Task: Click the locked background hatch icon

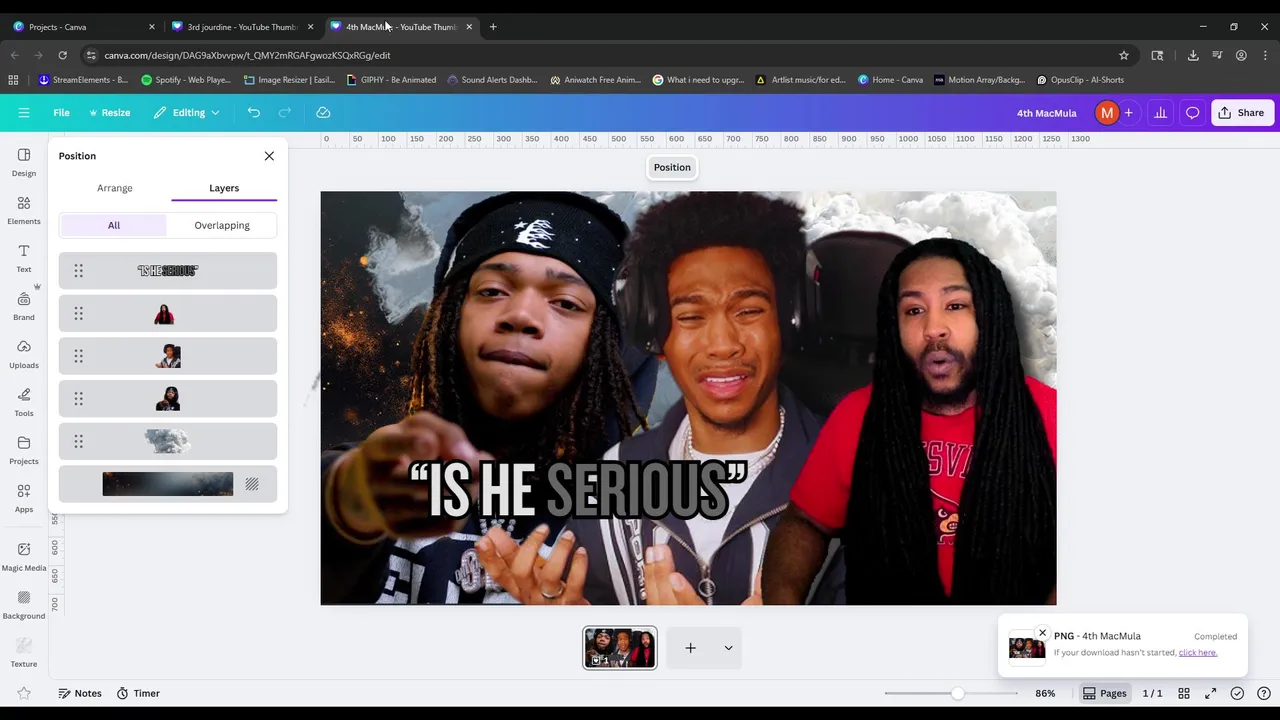Action: pos(252,484)
